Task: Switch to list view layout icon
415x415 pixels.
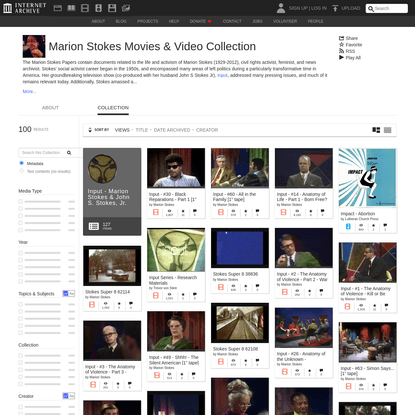Action: pyautogui.click(x=387, y=130)
